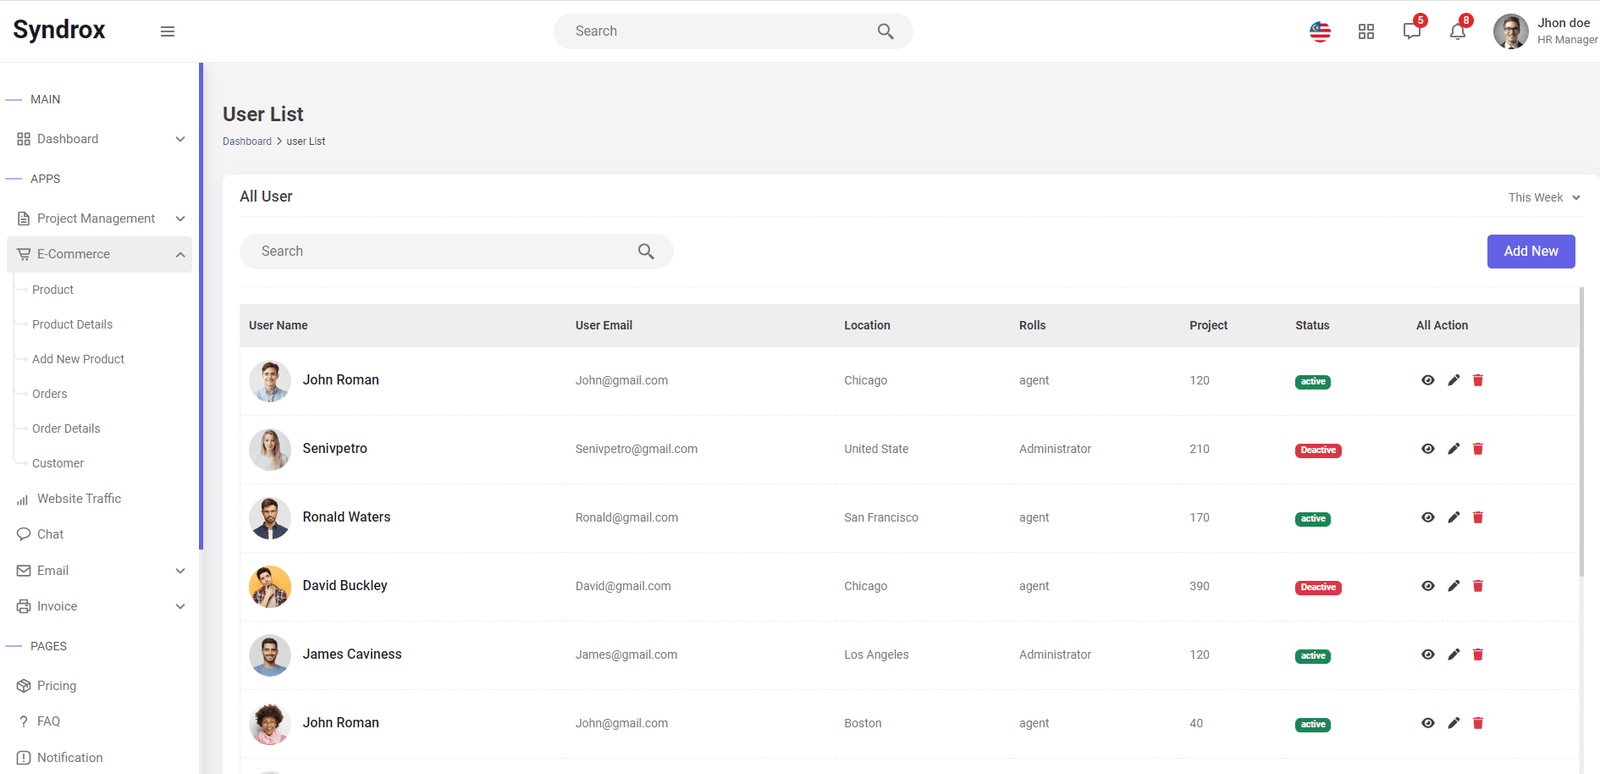This screenshot has height=774, width=1600.
Task: Delete John Roman from Chicago
Action: point(1478,380)
